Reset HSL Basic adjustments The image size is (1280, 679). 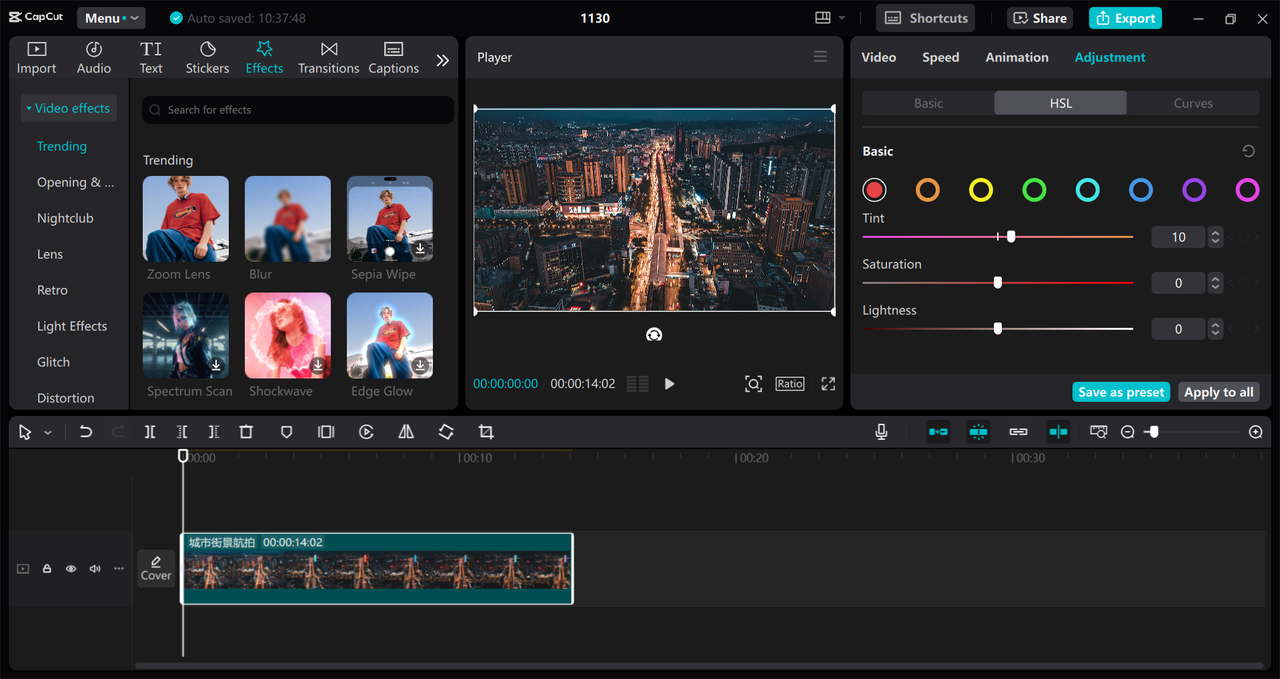[x=1248, y=151]
